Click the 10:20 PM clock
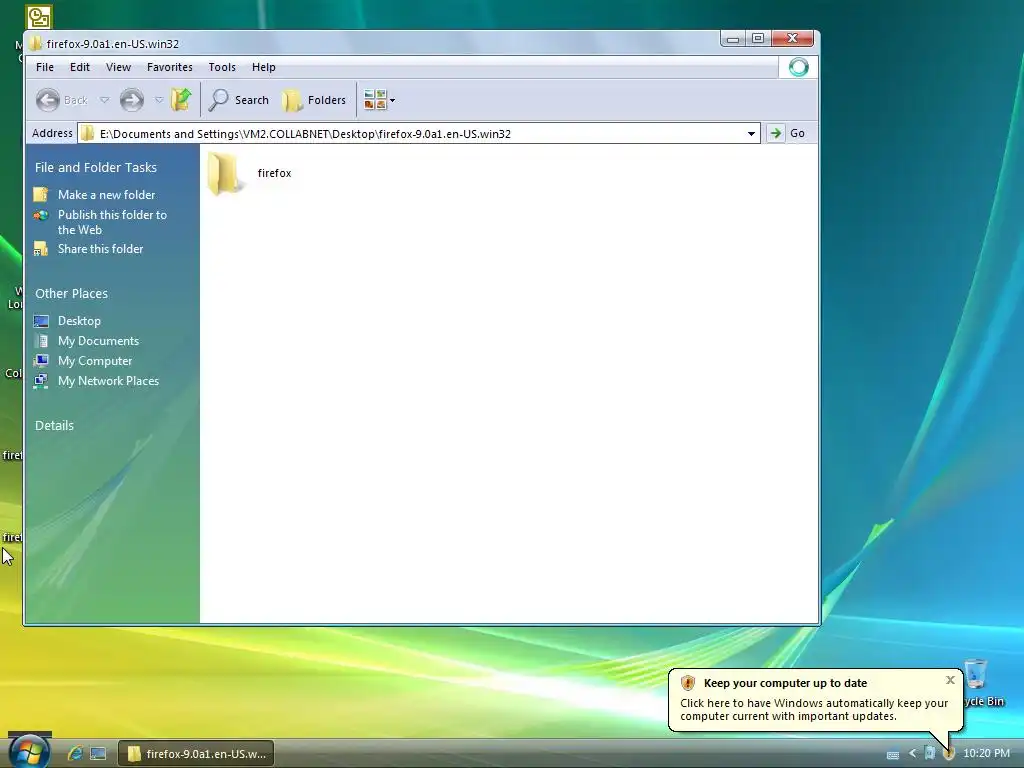The width and height of the screenshot is (1024, 768). (x=986, y=754)
